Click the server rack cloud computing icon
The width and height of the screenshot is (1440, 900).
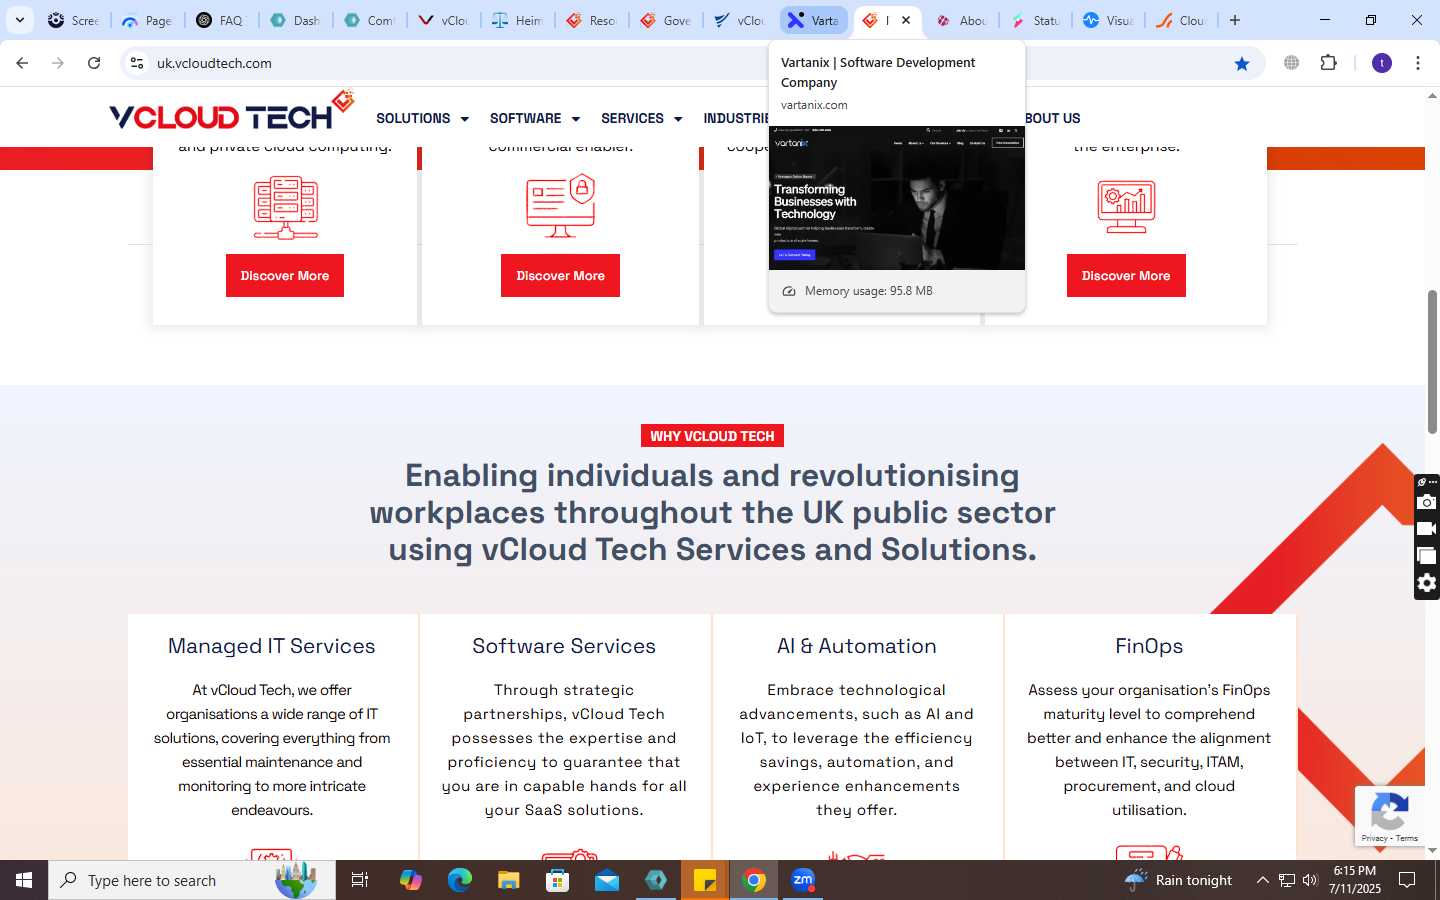[x=286, y=207]
